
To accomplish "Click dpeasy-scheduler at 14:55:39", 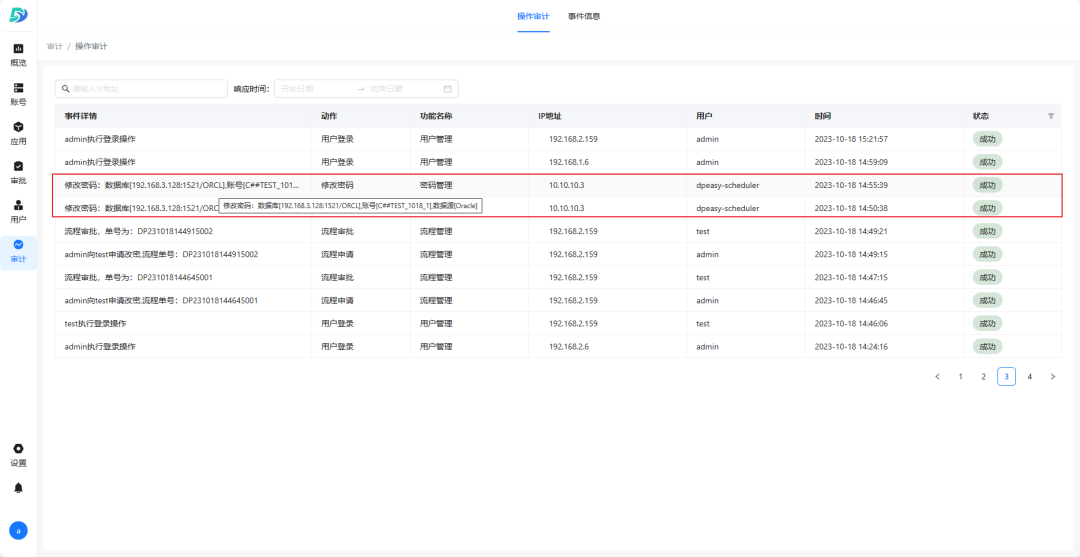I will click(x=728, y=185).
